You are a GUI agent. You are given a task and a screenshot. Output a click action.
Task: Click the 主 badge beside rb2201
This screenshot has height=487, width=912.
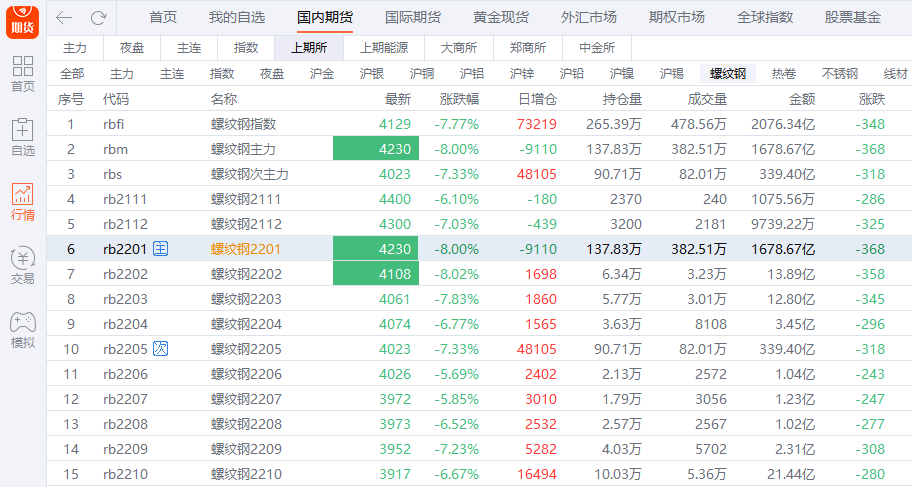click(160, 249)
